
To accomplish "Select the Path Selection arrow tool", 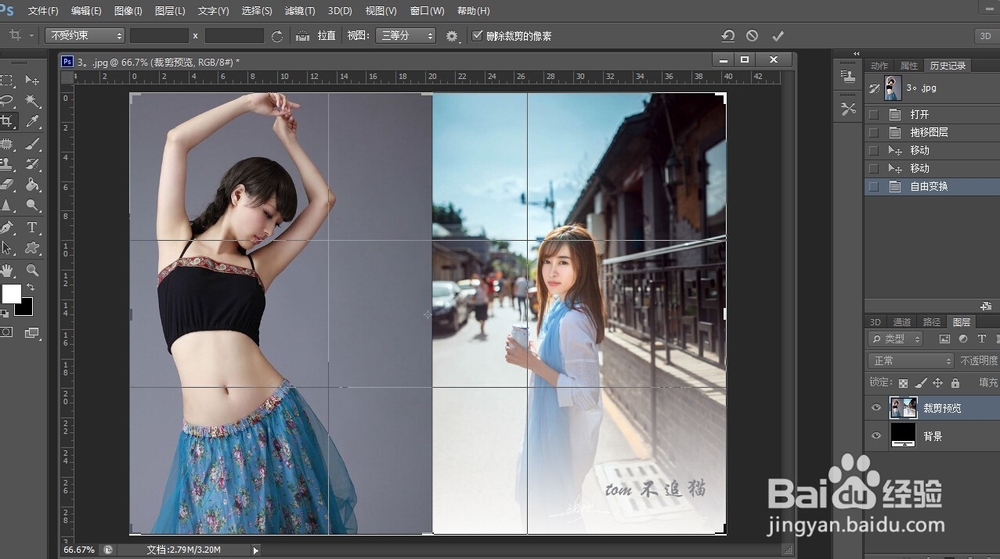I will coord(6,248).
